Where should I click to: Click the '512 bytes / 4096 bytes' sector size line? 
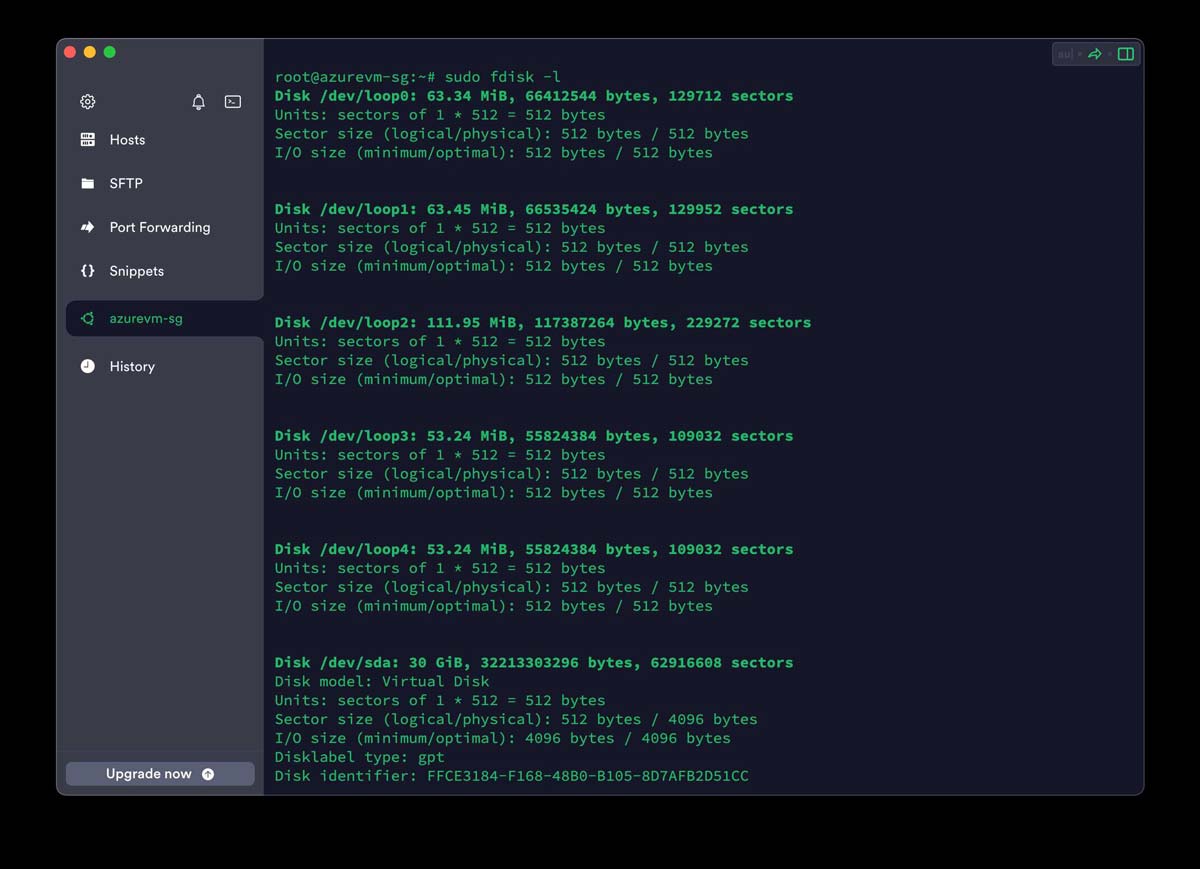[516, 719]
